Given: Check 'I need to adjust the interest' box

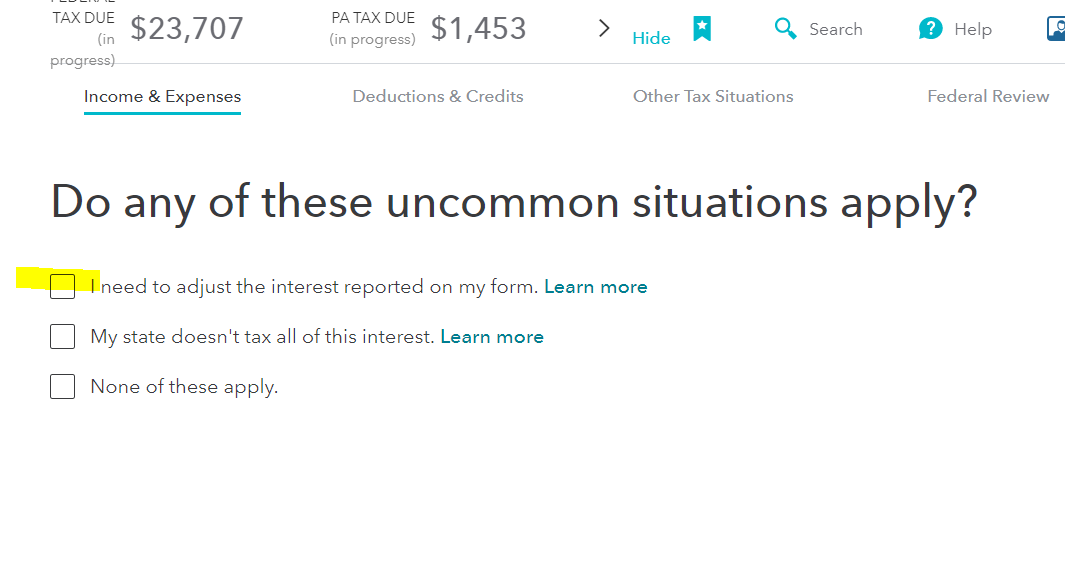Looking at the screenshot, I should (62, 287).
